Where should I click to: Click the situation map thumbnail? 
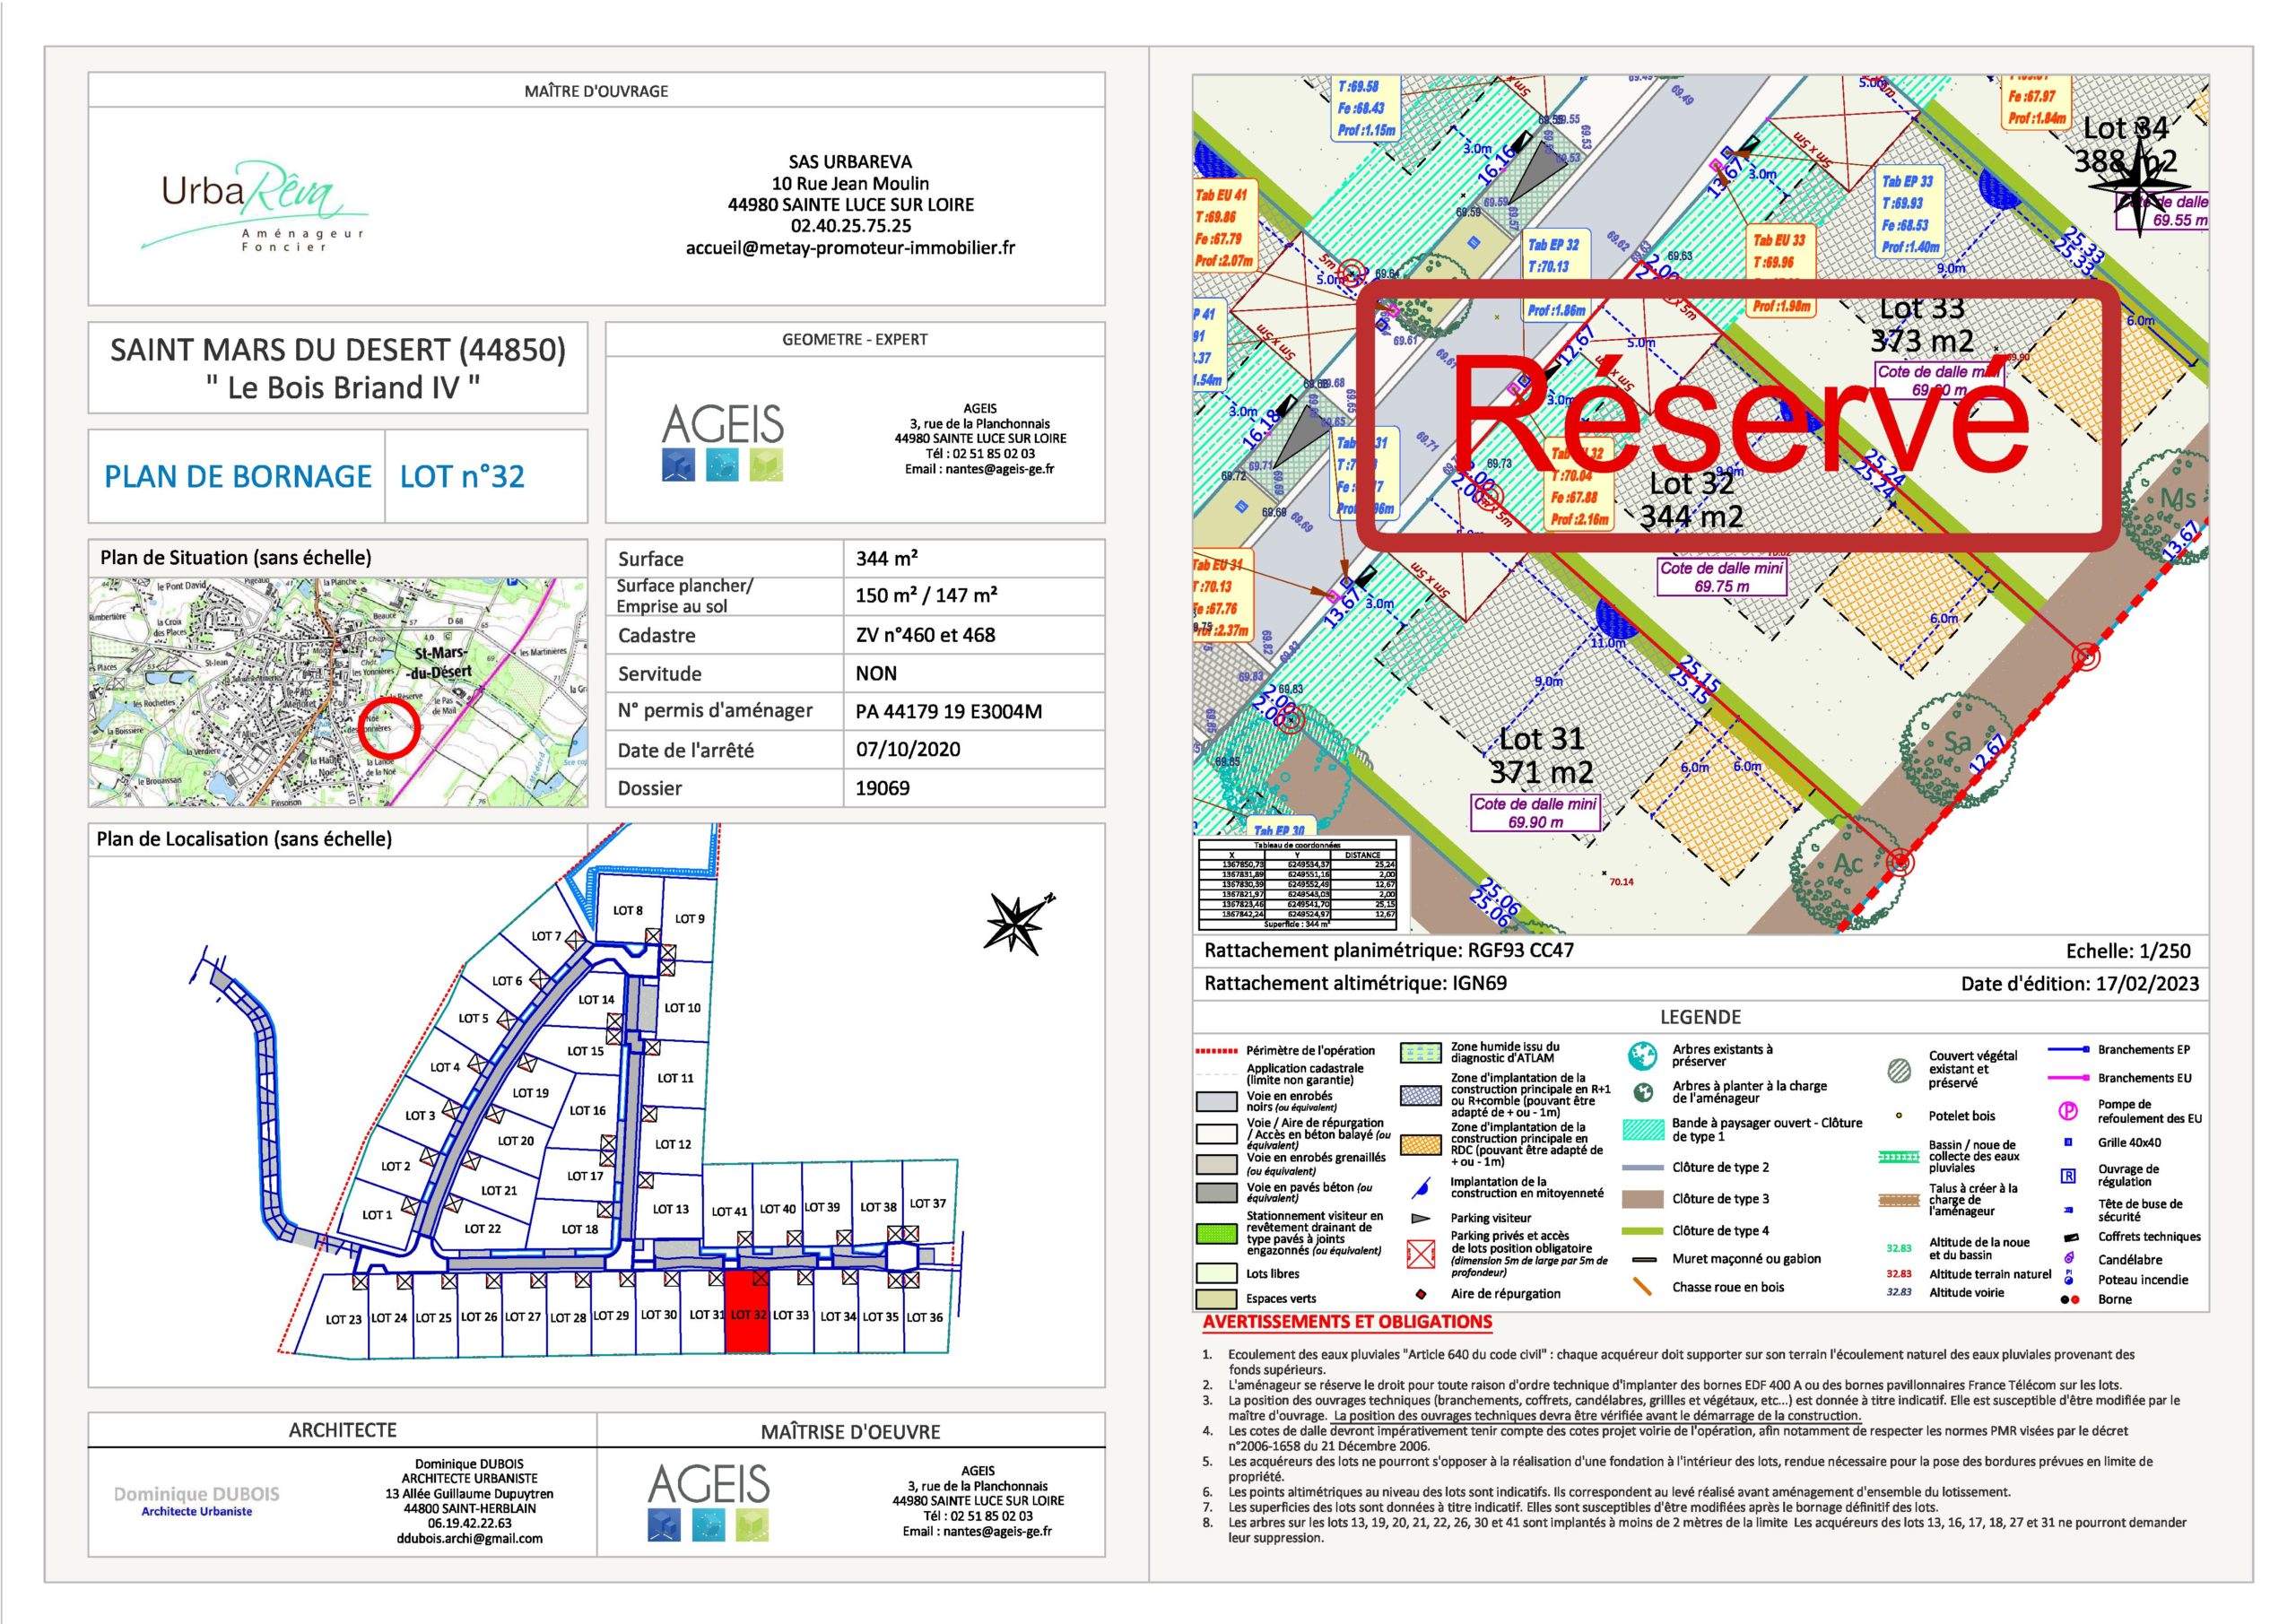338,692
